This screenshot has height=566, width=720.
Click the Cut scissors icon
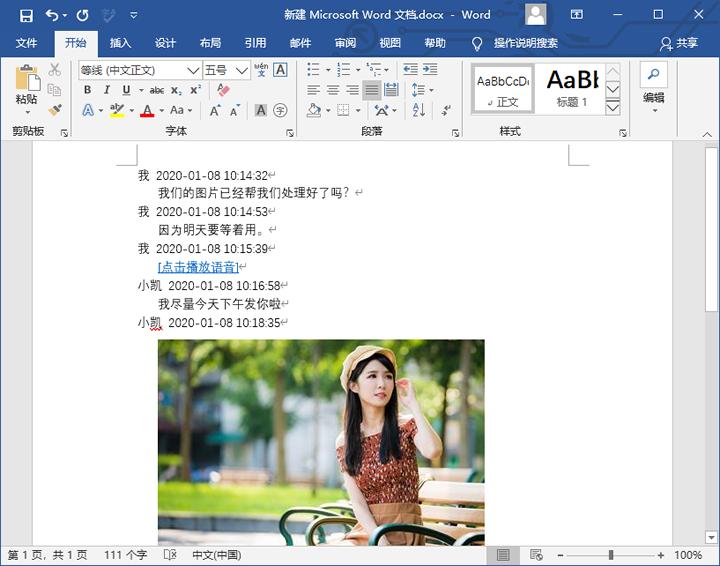[x=55, y=70]
